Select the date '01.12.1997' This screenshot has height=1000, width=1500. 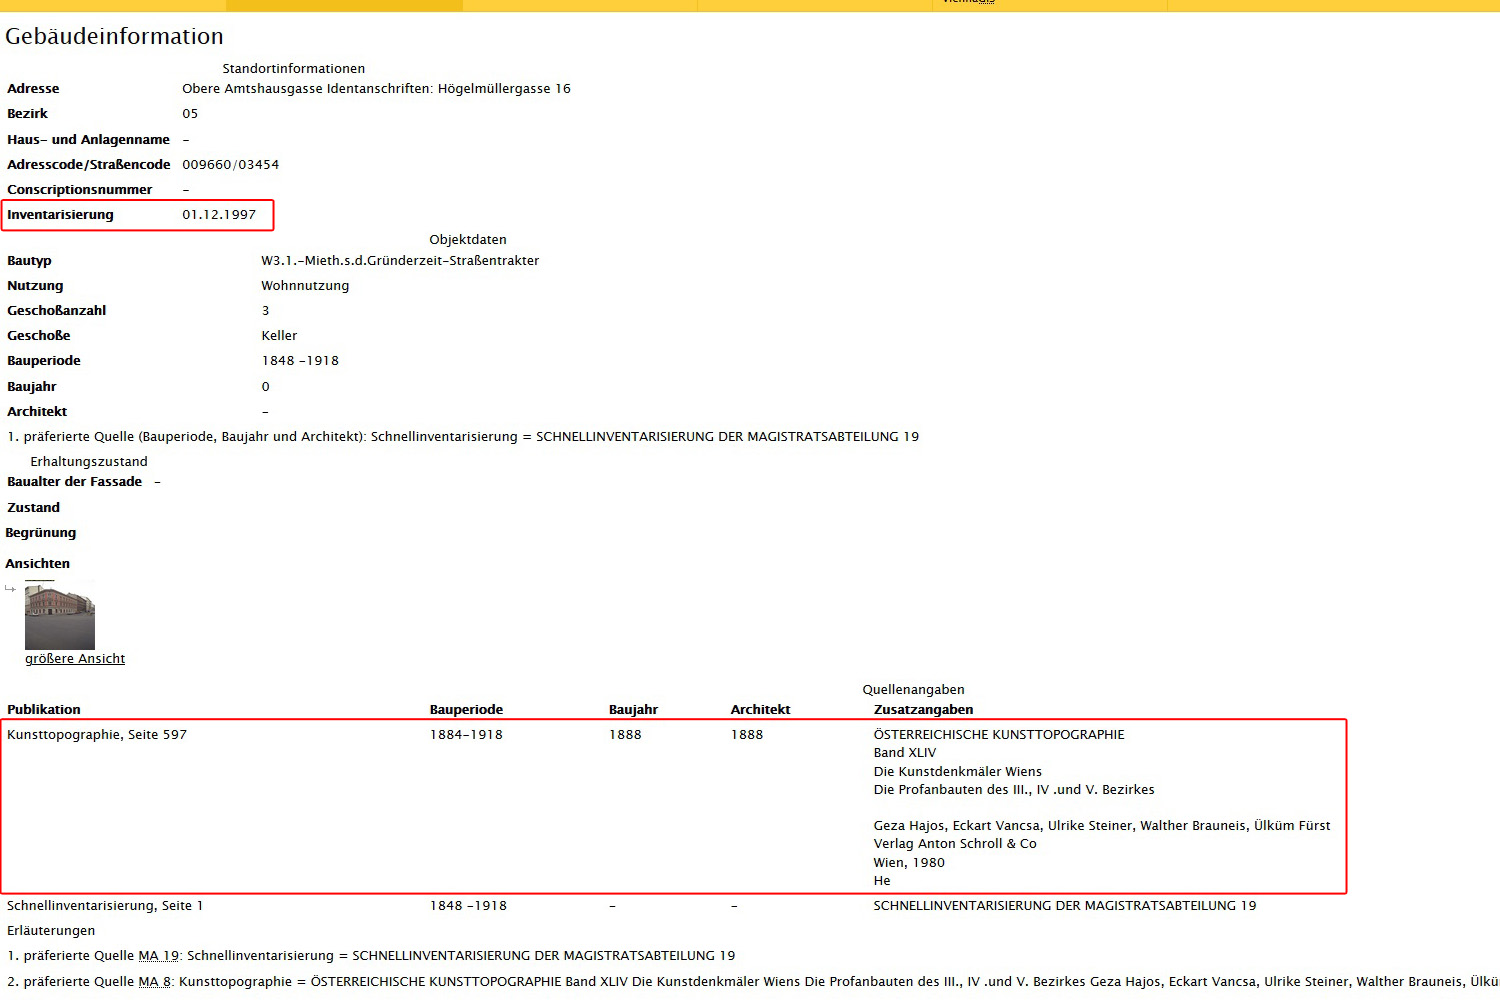coord(219,214)
